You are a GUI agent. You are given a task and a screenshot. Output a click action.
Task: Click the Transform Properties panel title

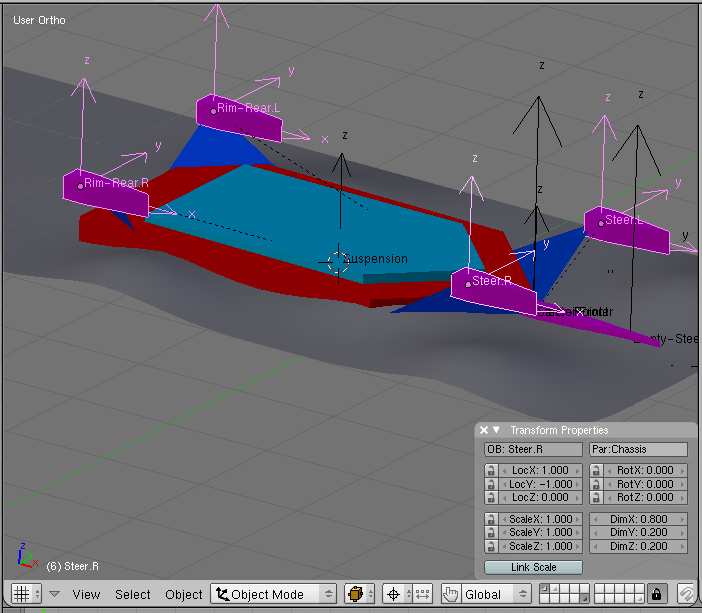[559, 430]
